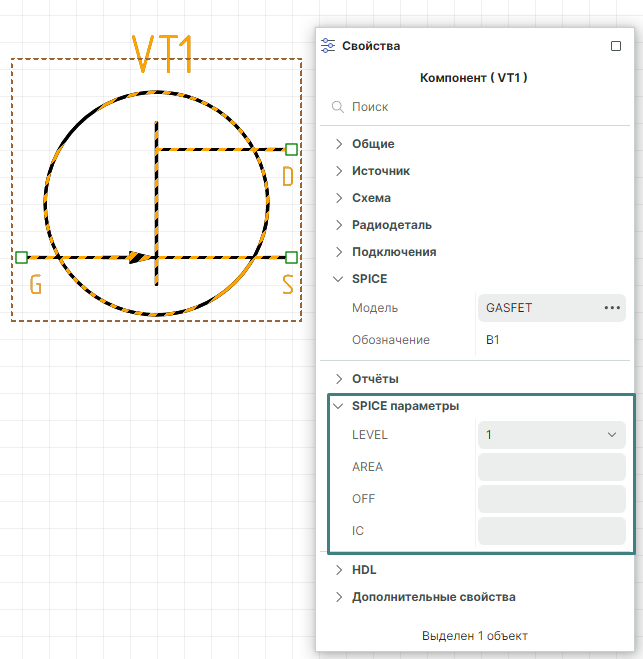Click the AREA parameter field

tap(551, 467)
